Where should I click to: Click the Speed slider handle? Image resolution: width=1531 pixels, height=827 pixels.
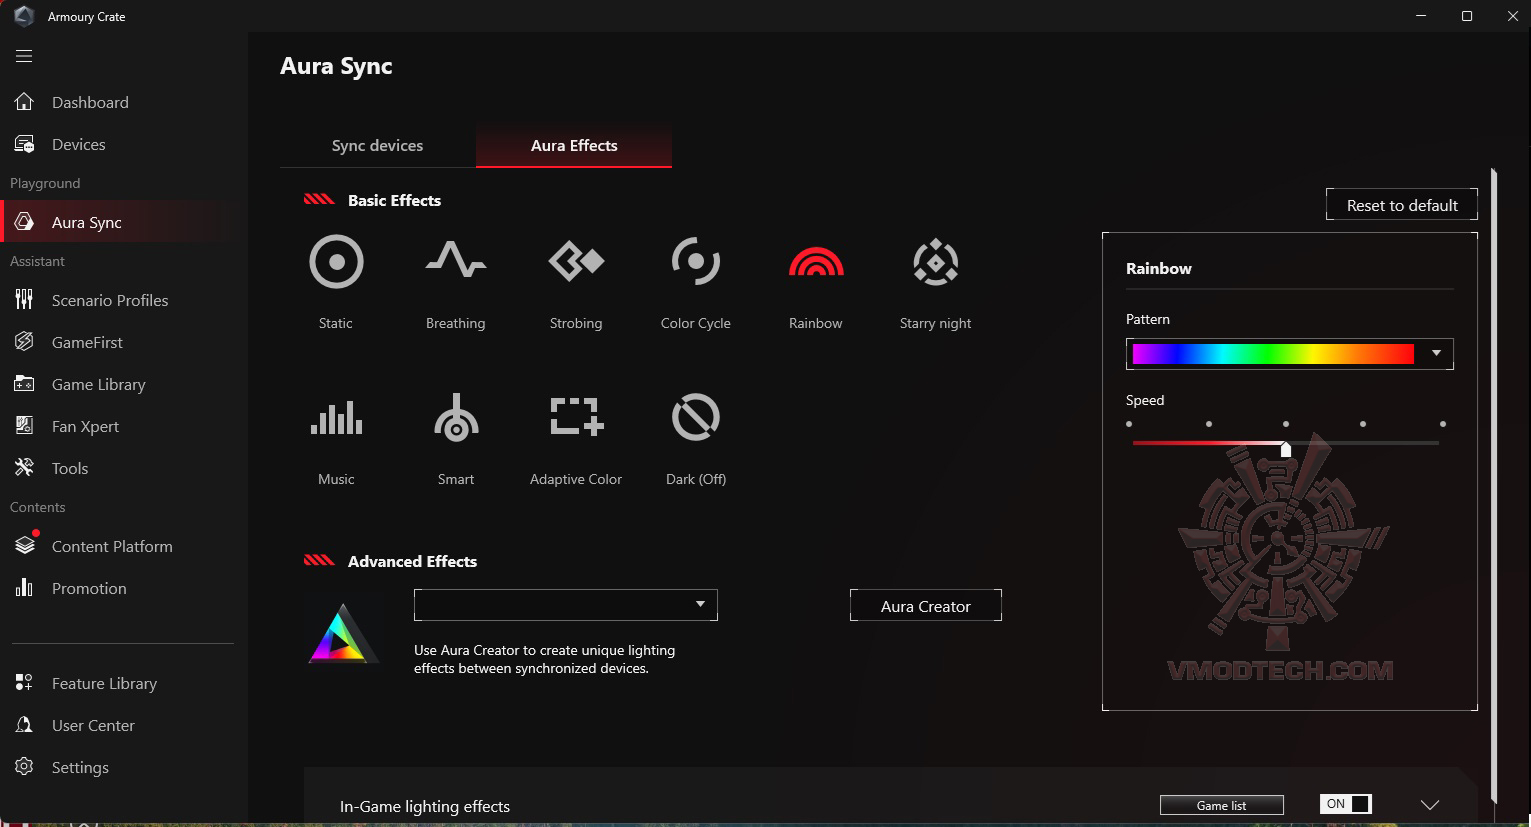(x=1286, y=450)
